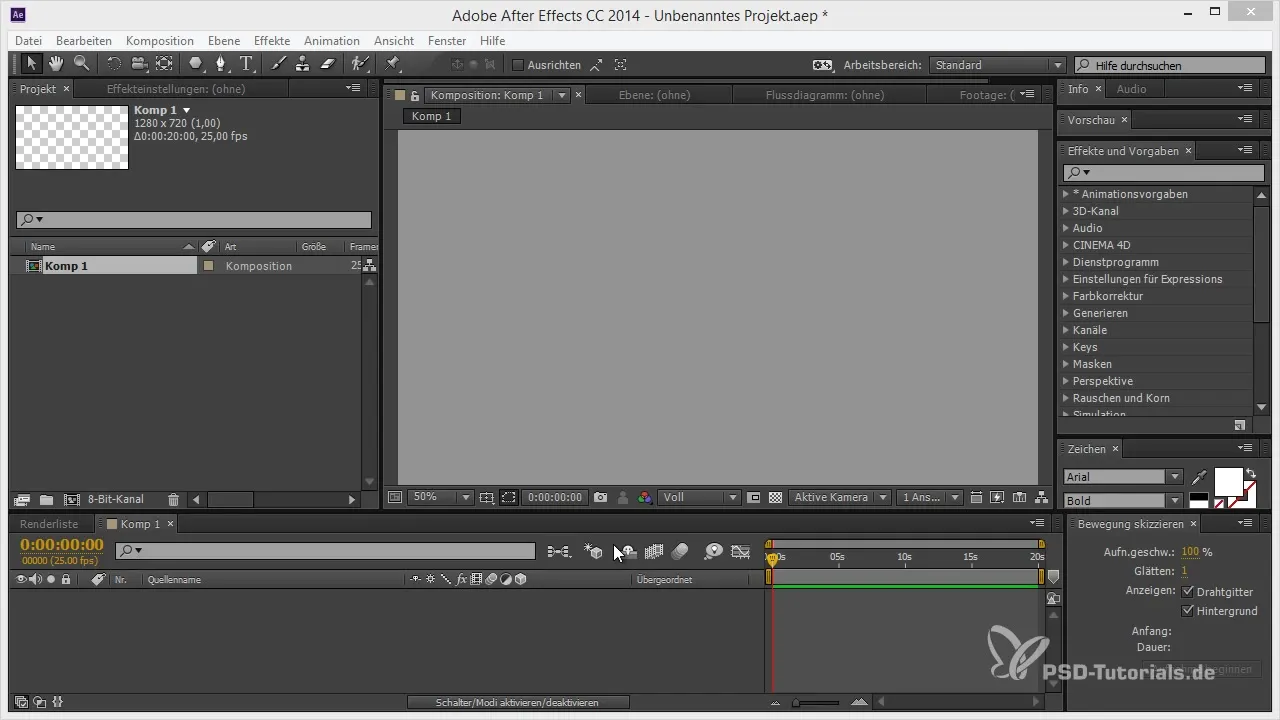Delete selected project item with trash icon

[173, 499]
